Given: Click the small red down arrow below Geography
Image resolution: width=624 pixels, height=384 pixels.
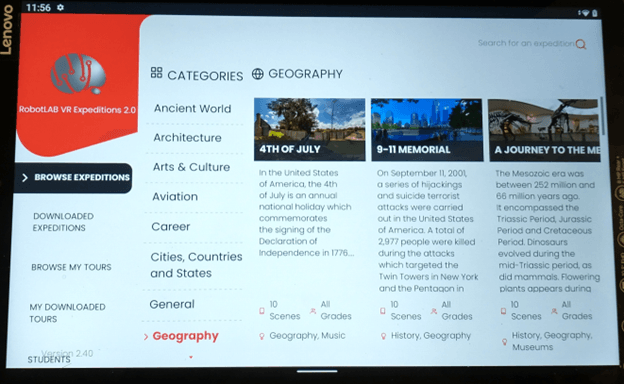Looking at the screenshot, I should coord(191,357).
